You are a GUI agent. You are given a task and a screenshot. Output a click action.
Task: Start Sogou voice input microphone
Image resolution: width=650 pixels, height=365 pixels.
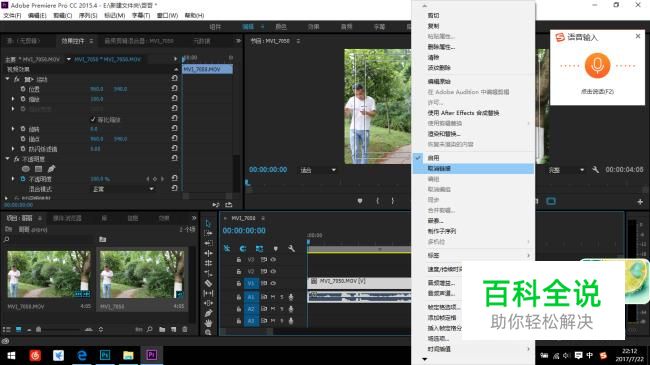(597, 66)
